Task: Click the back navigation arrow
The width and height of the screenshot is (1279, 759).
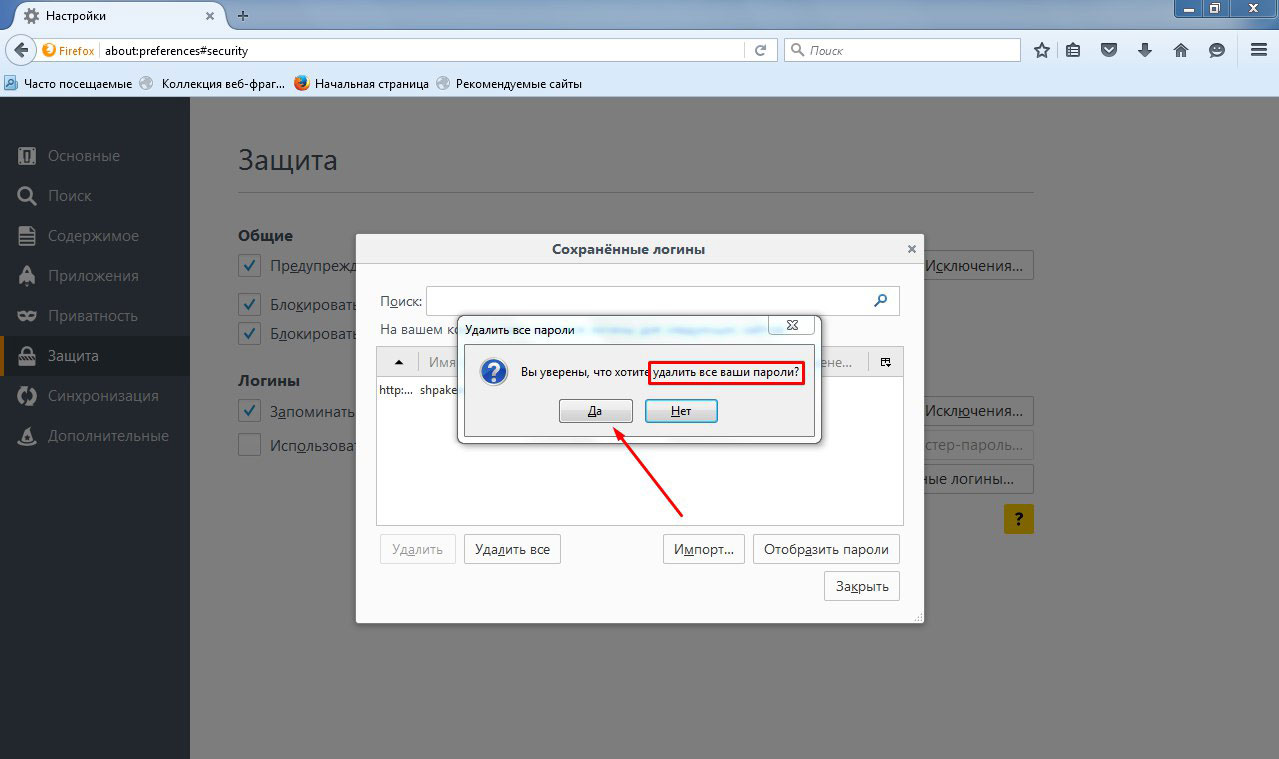Action: pyautogui.click(x=22, y=50)
